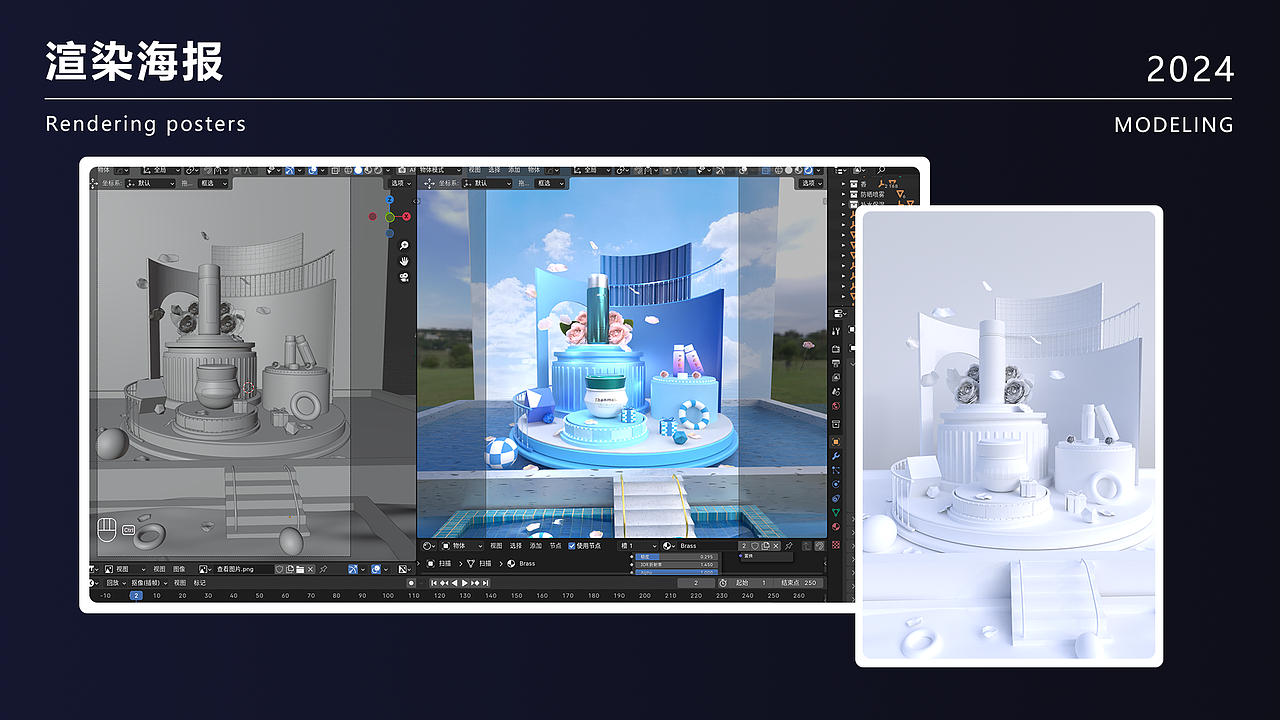Click the Brass material name field
The width and height of the screenshot is (1280, 720).
click(708, 546)
